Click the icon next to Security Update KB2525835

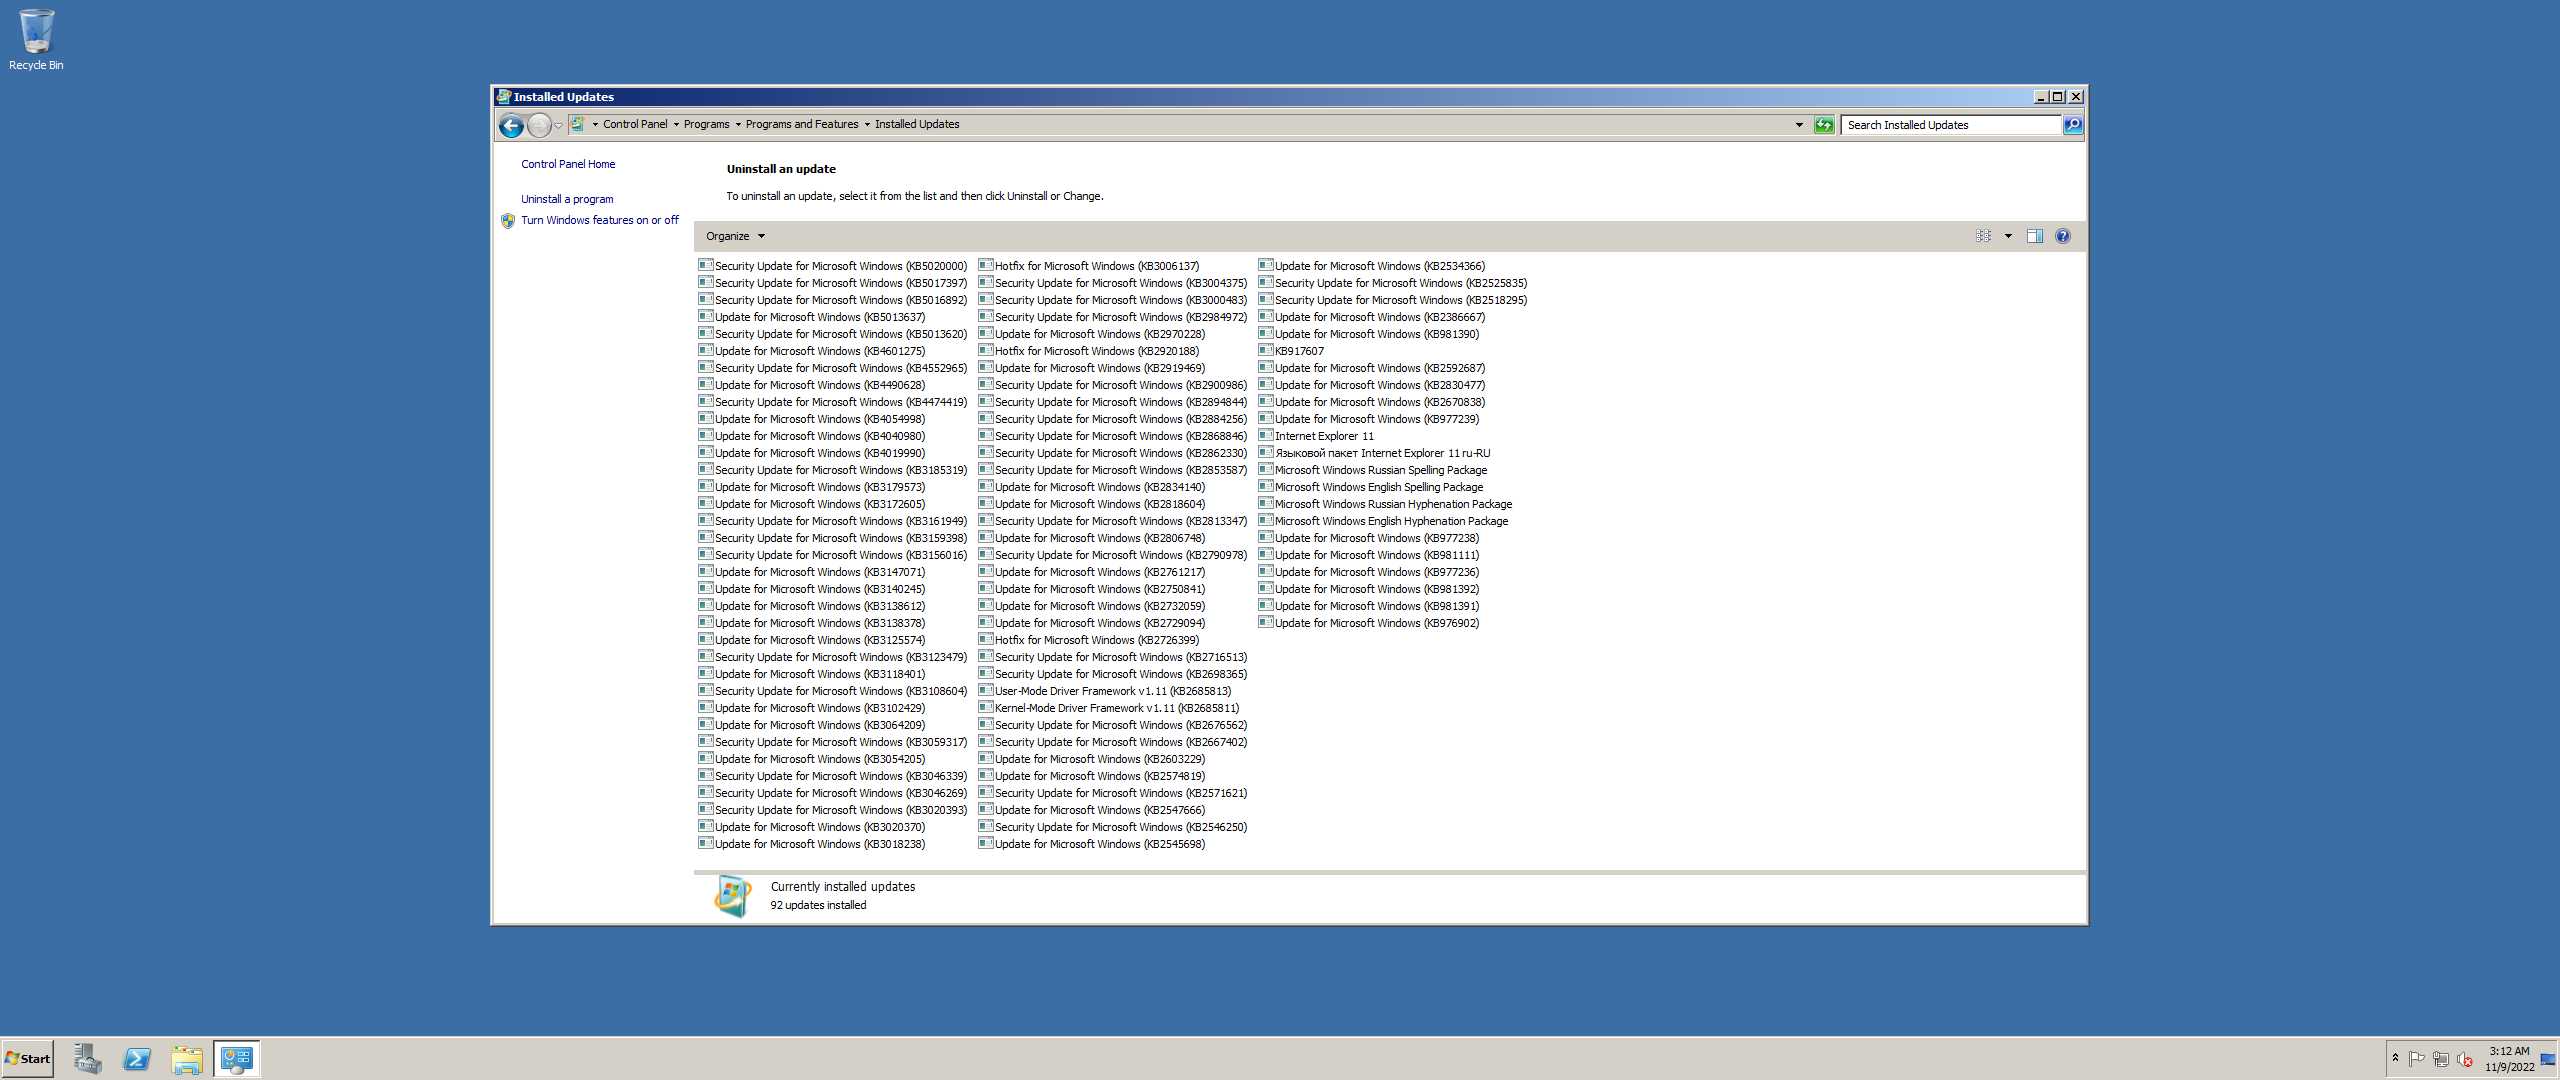(1266, 282)
